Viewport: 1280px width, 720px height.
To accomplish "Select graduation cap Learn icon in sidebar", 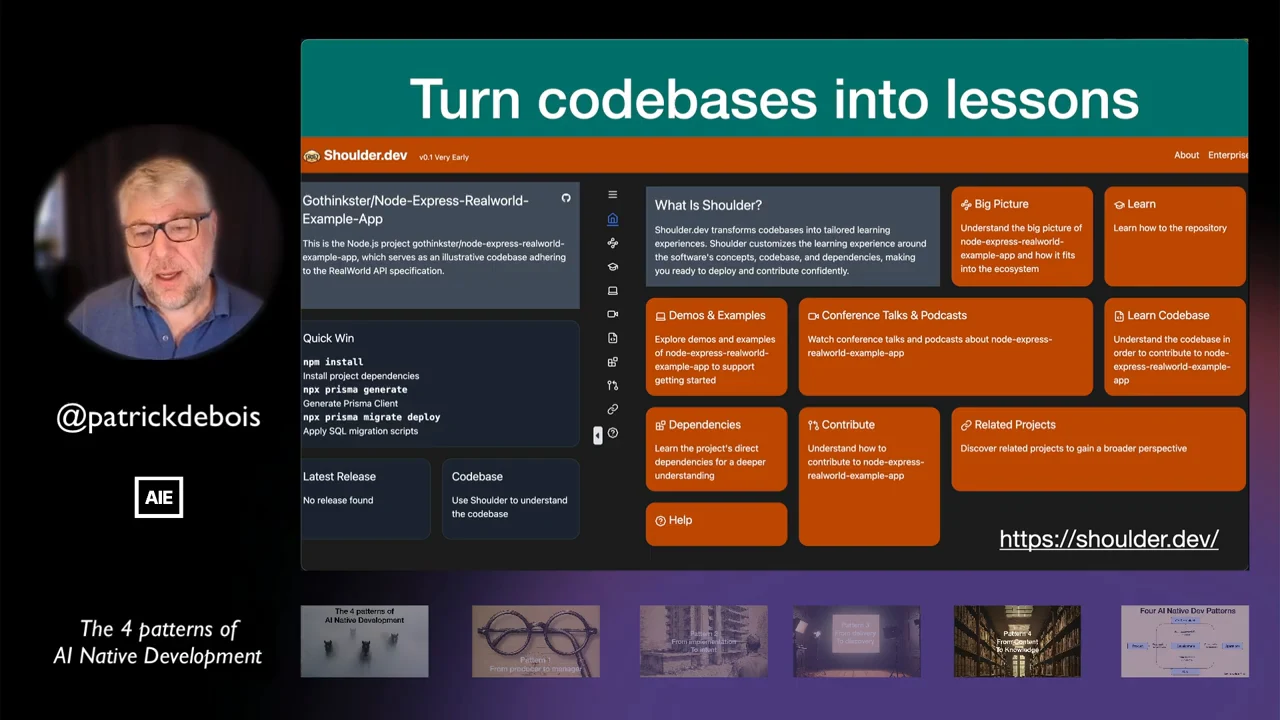I will pyautogui.click(x=613, y=267).
